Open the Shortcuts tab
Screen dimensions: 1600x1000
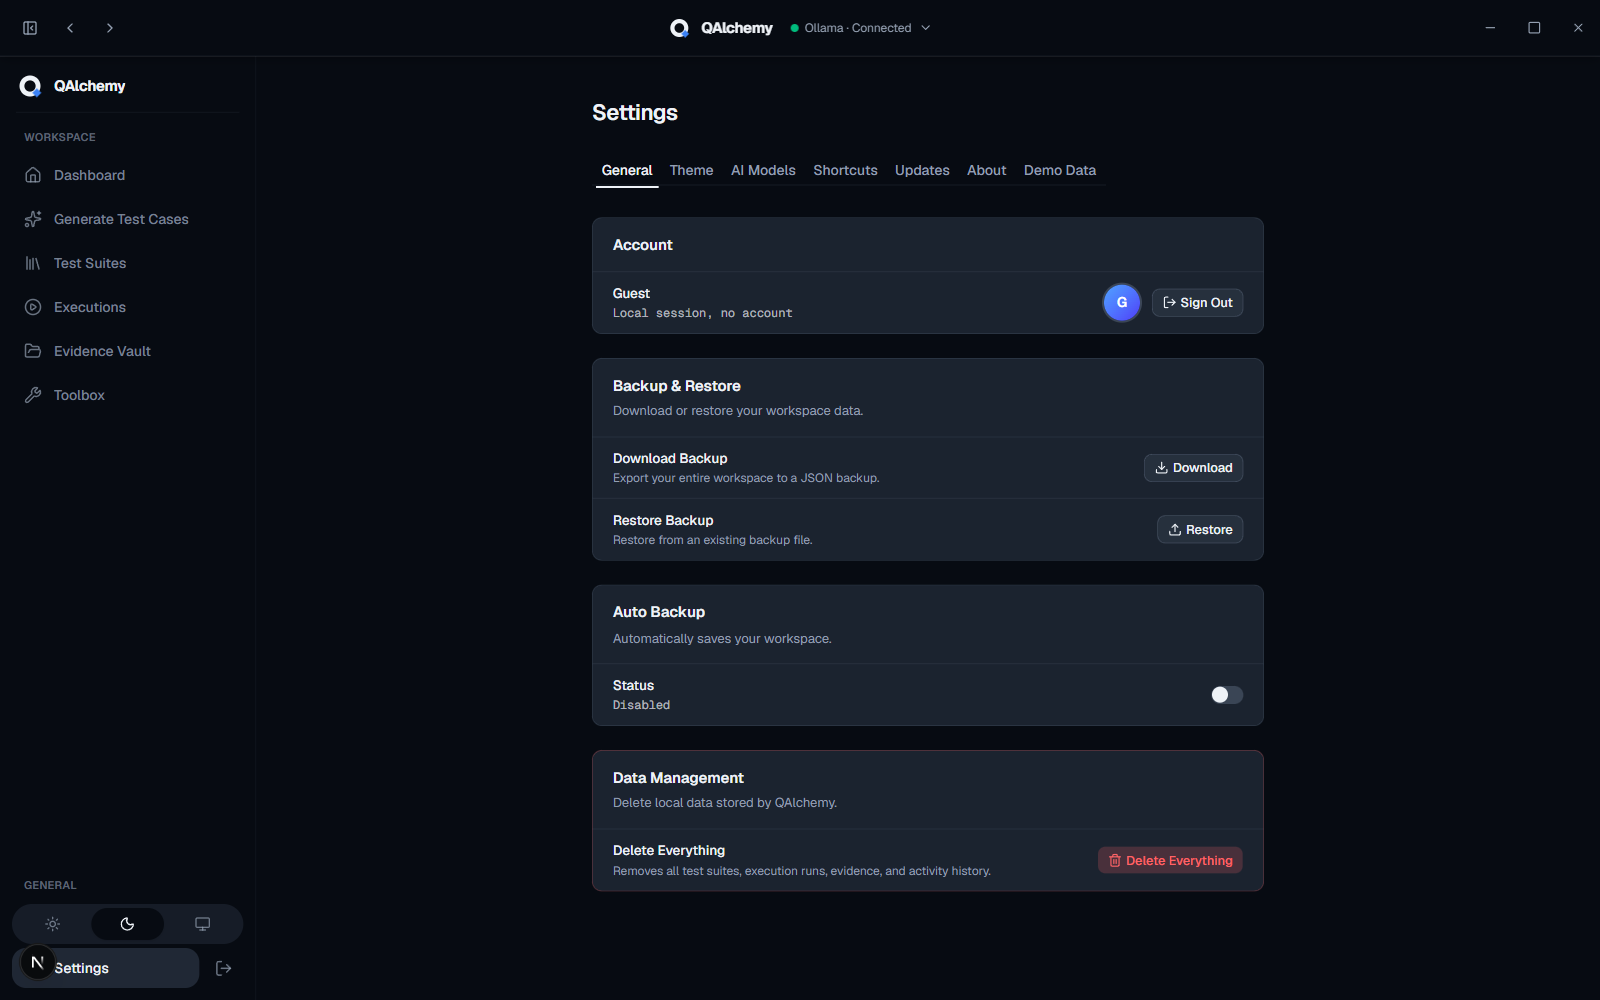tap(845, 170)
